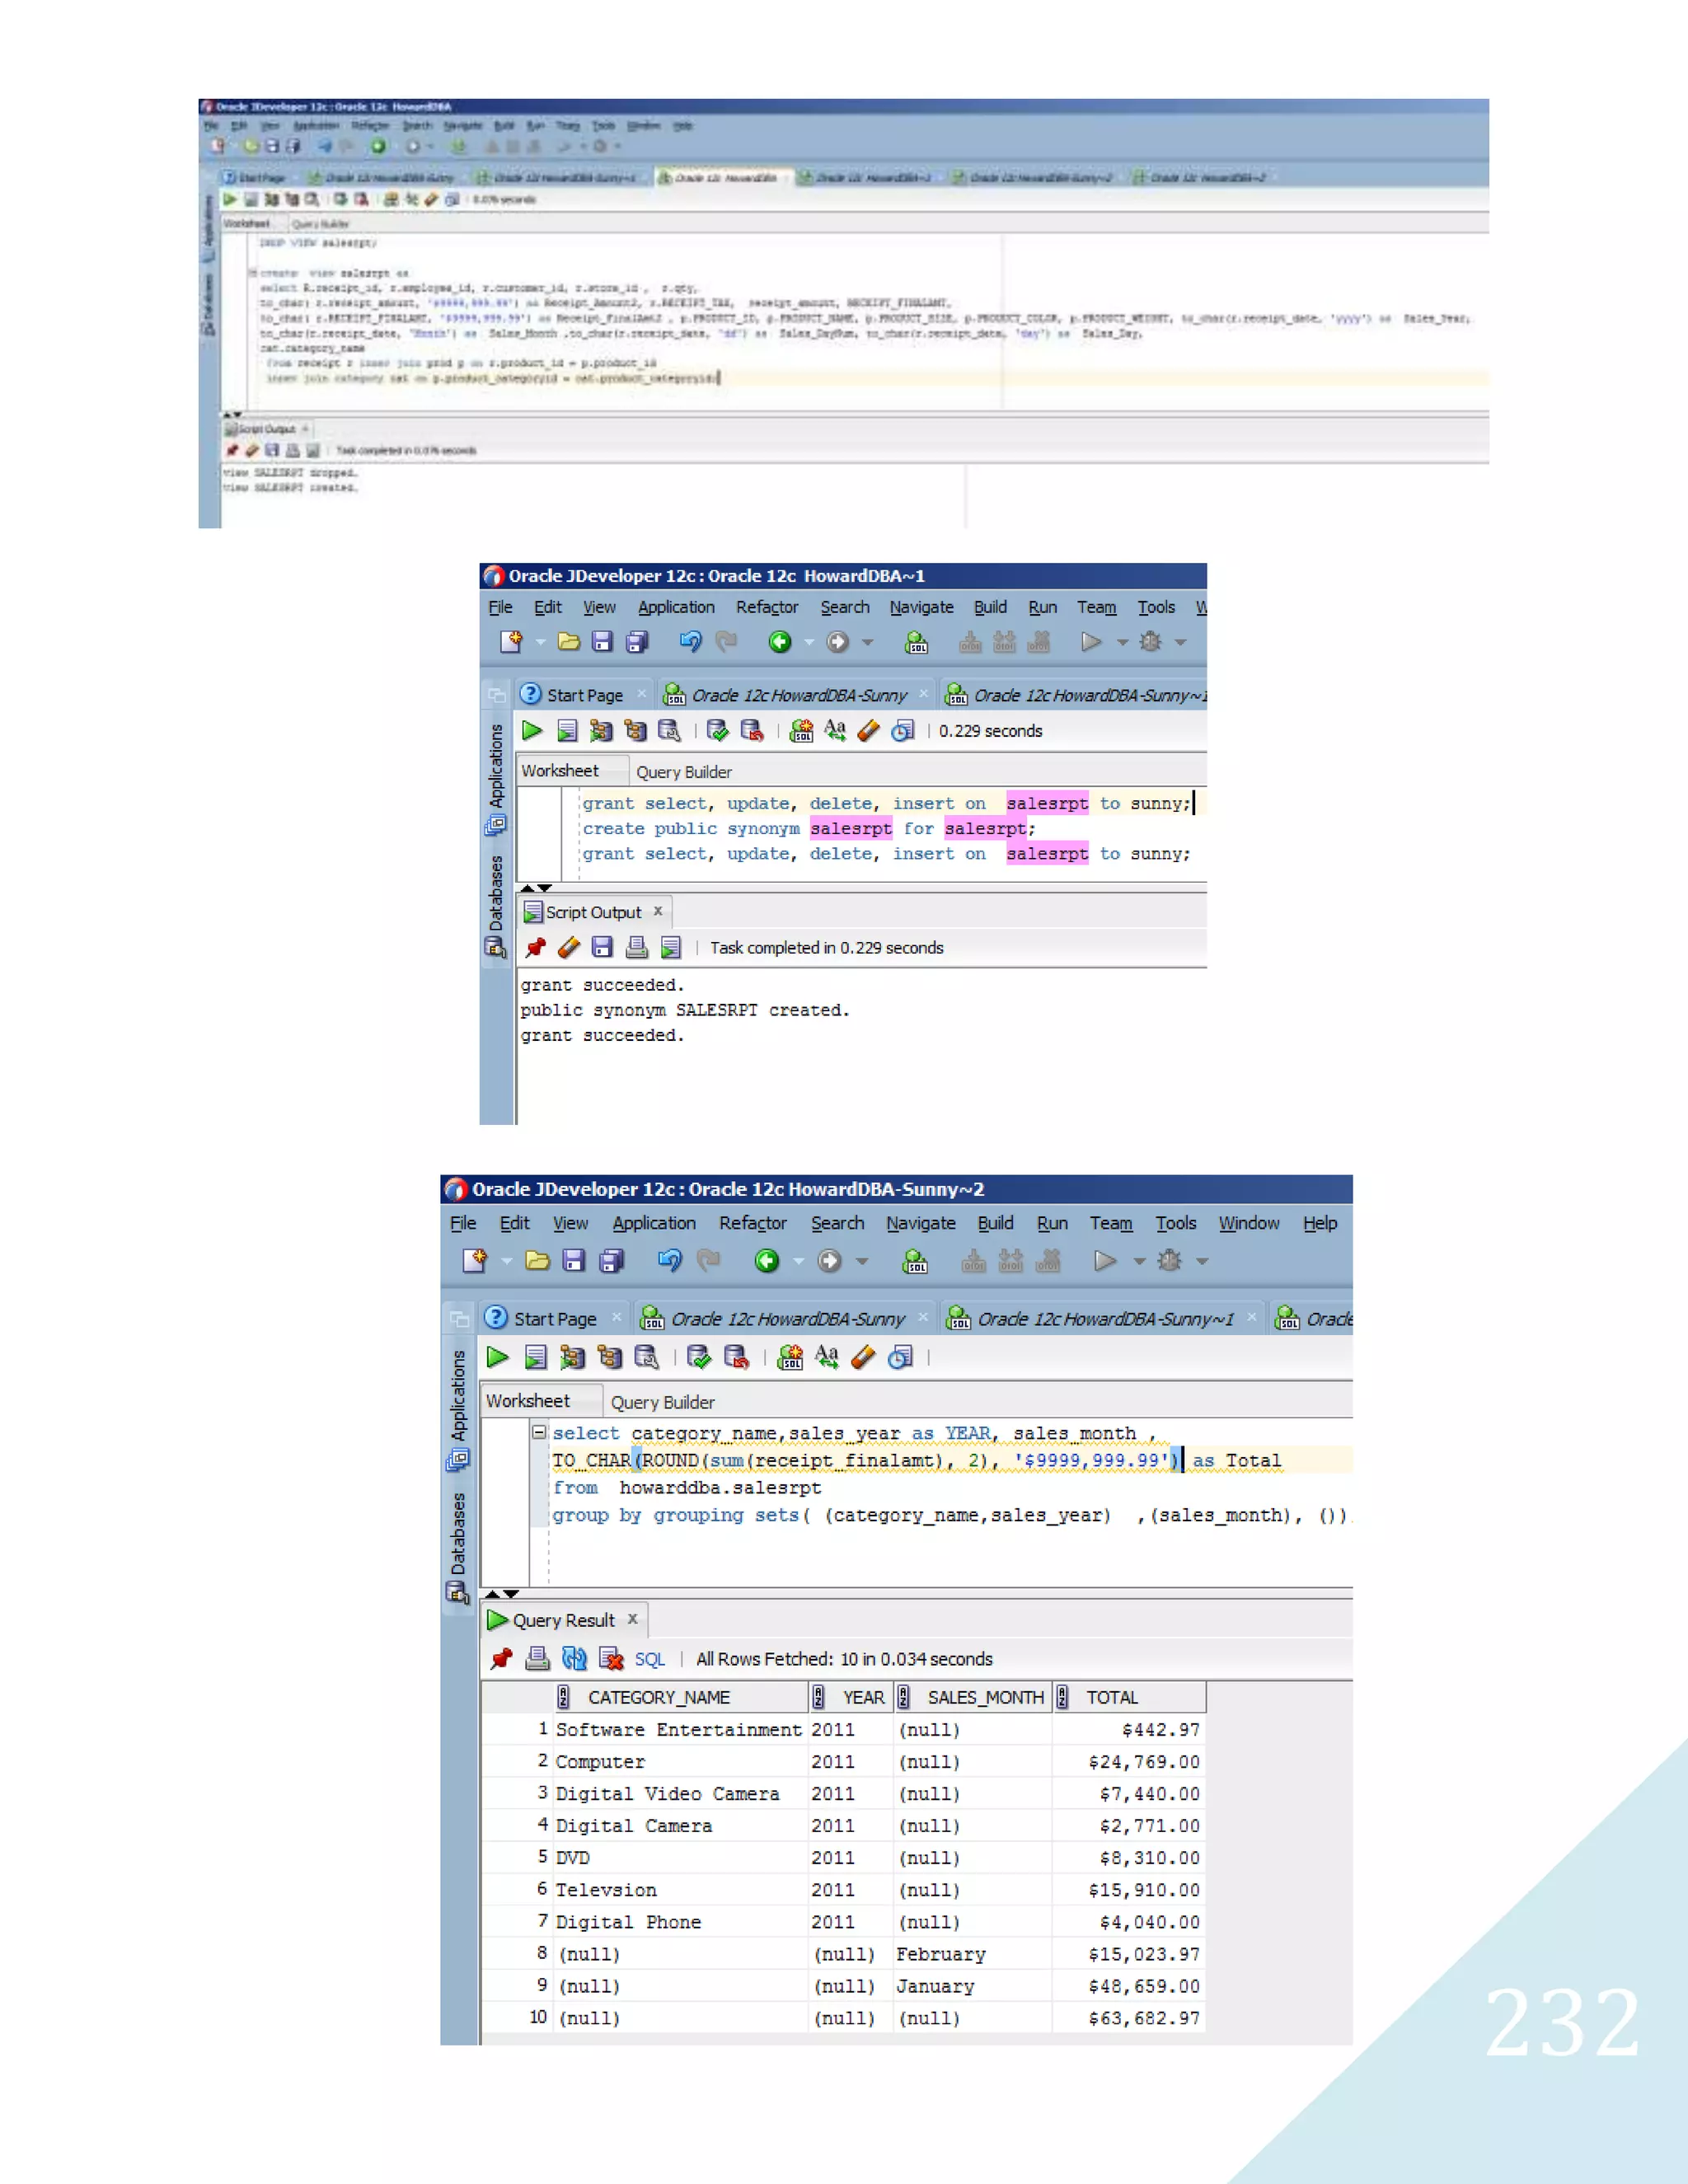This screenshot has height=2184, width=1688.
Task: Print Script Output in HowardDBA~1 window
Action: pos(637,947)
